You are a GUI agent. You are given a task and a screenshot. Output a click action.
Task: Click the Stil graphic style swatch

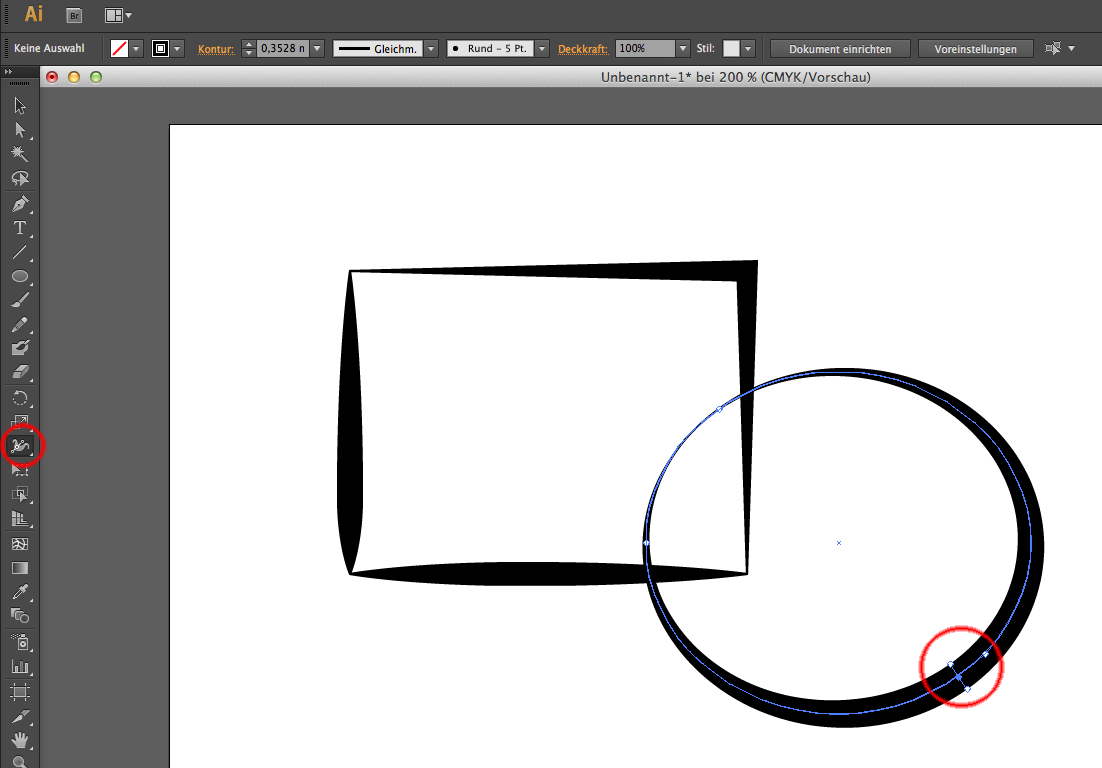point(731,48)
